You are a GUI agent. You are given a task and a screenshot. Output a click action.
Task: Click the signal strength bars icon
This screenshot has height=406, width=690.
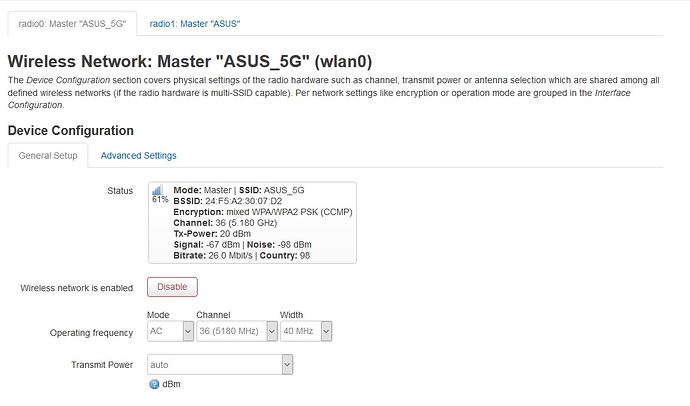(157, 190)
